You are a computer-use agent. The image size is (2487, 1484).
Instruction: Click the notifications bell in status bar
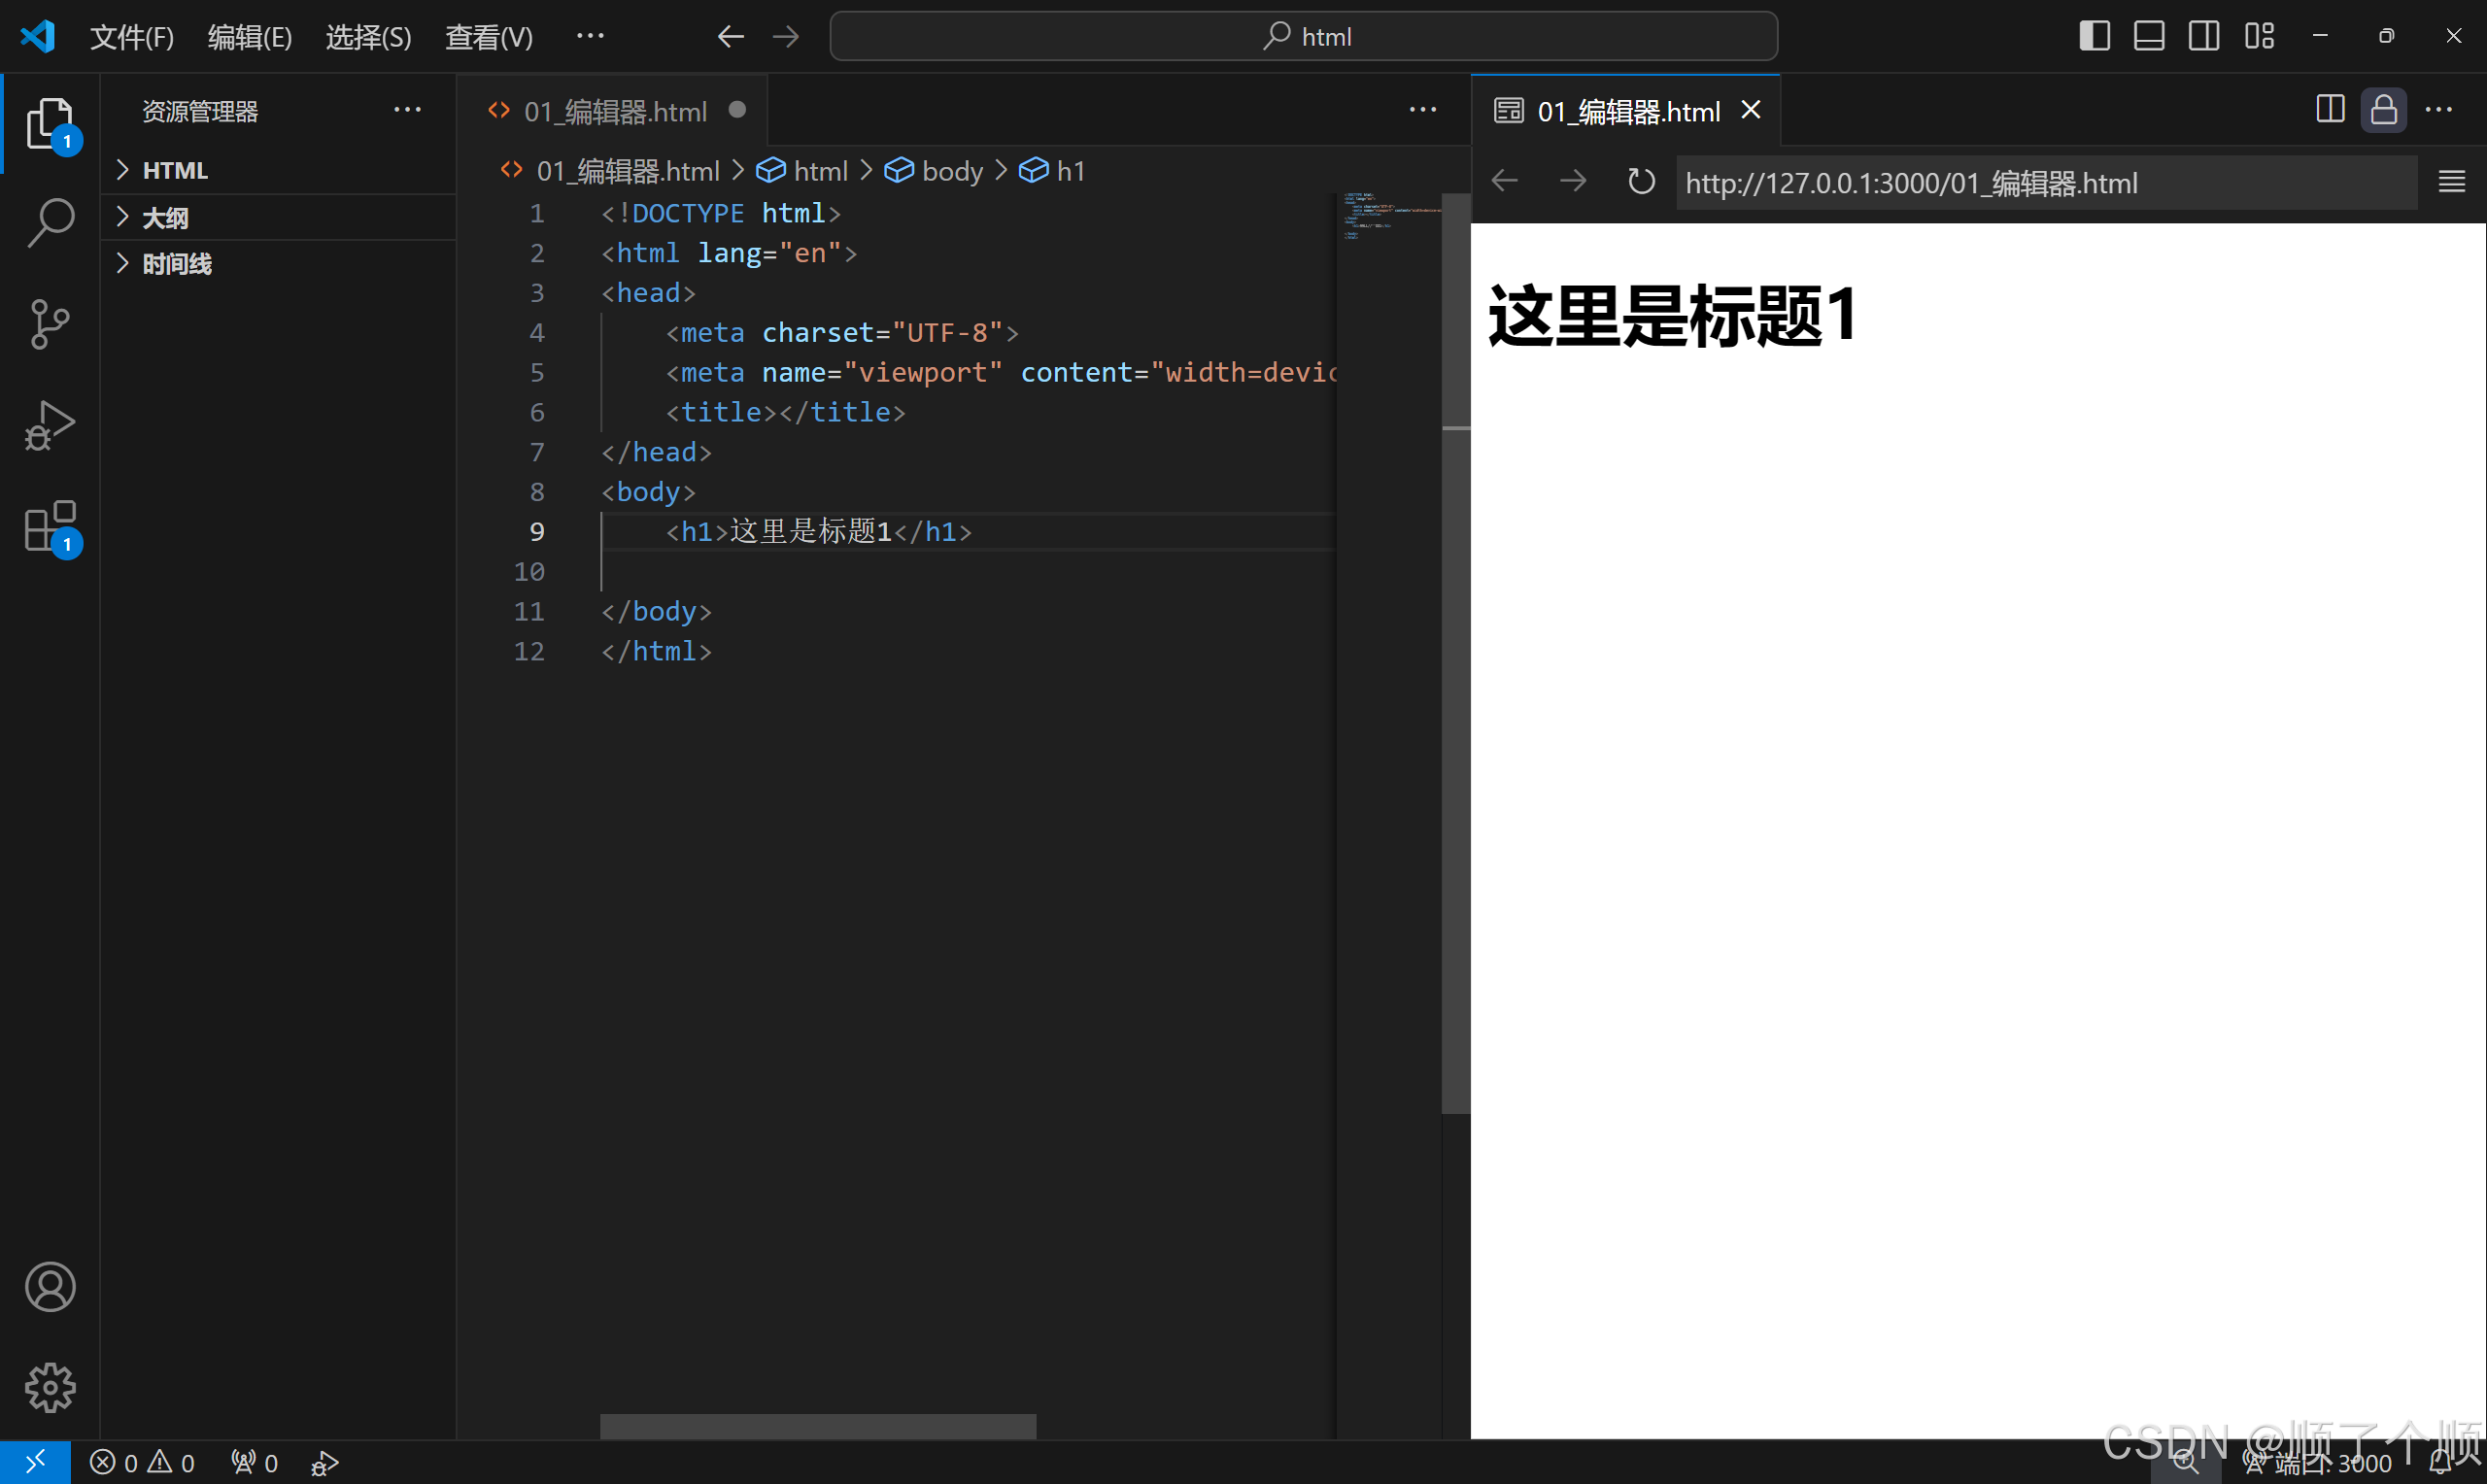pyautogui.click(x=2440, y=1464)
